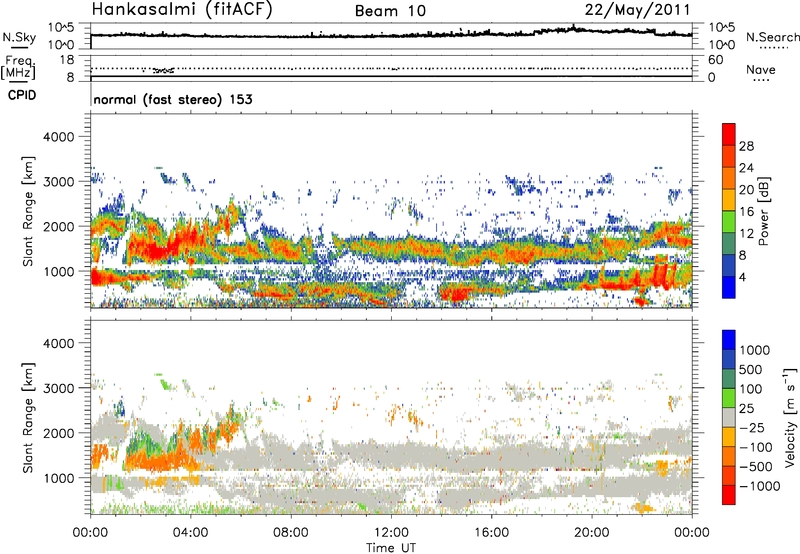The width and height of the screenshot is (800, 554).
Task: Pick the bright blue top segment of velocity colorbar
Action: [729, 340]
